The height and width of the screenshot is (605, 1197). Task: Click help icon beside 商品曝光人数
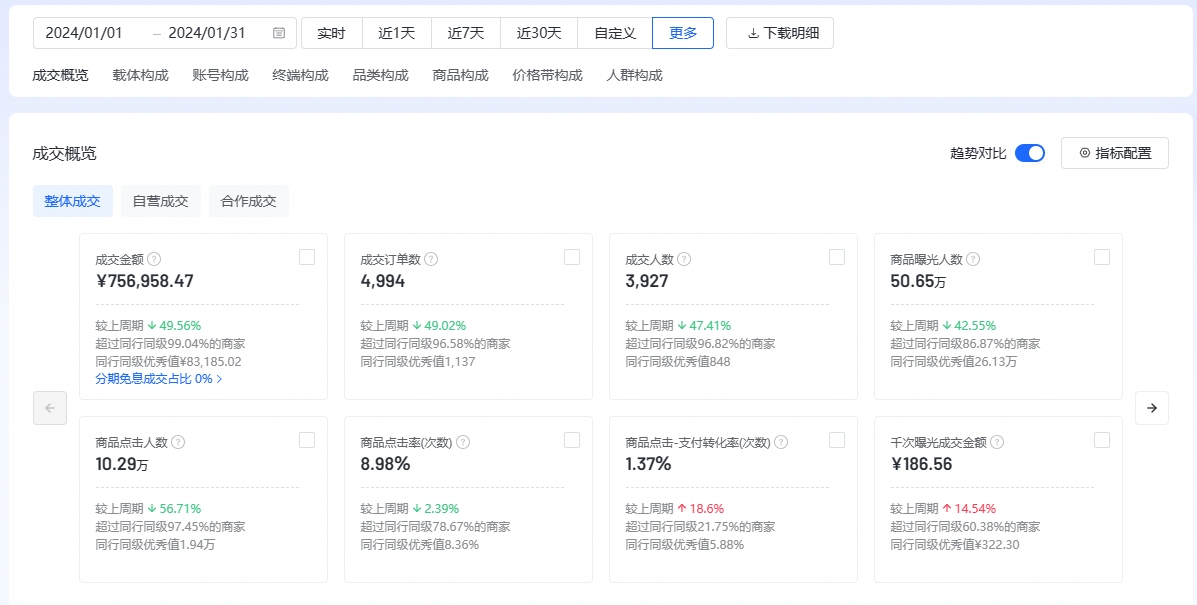coord(973,259)
